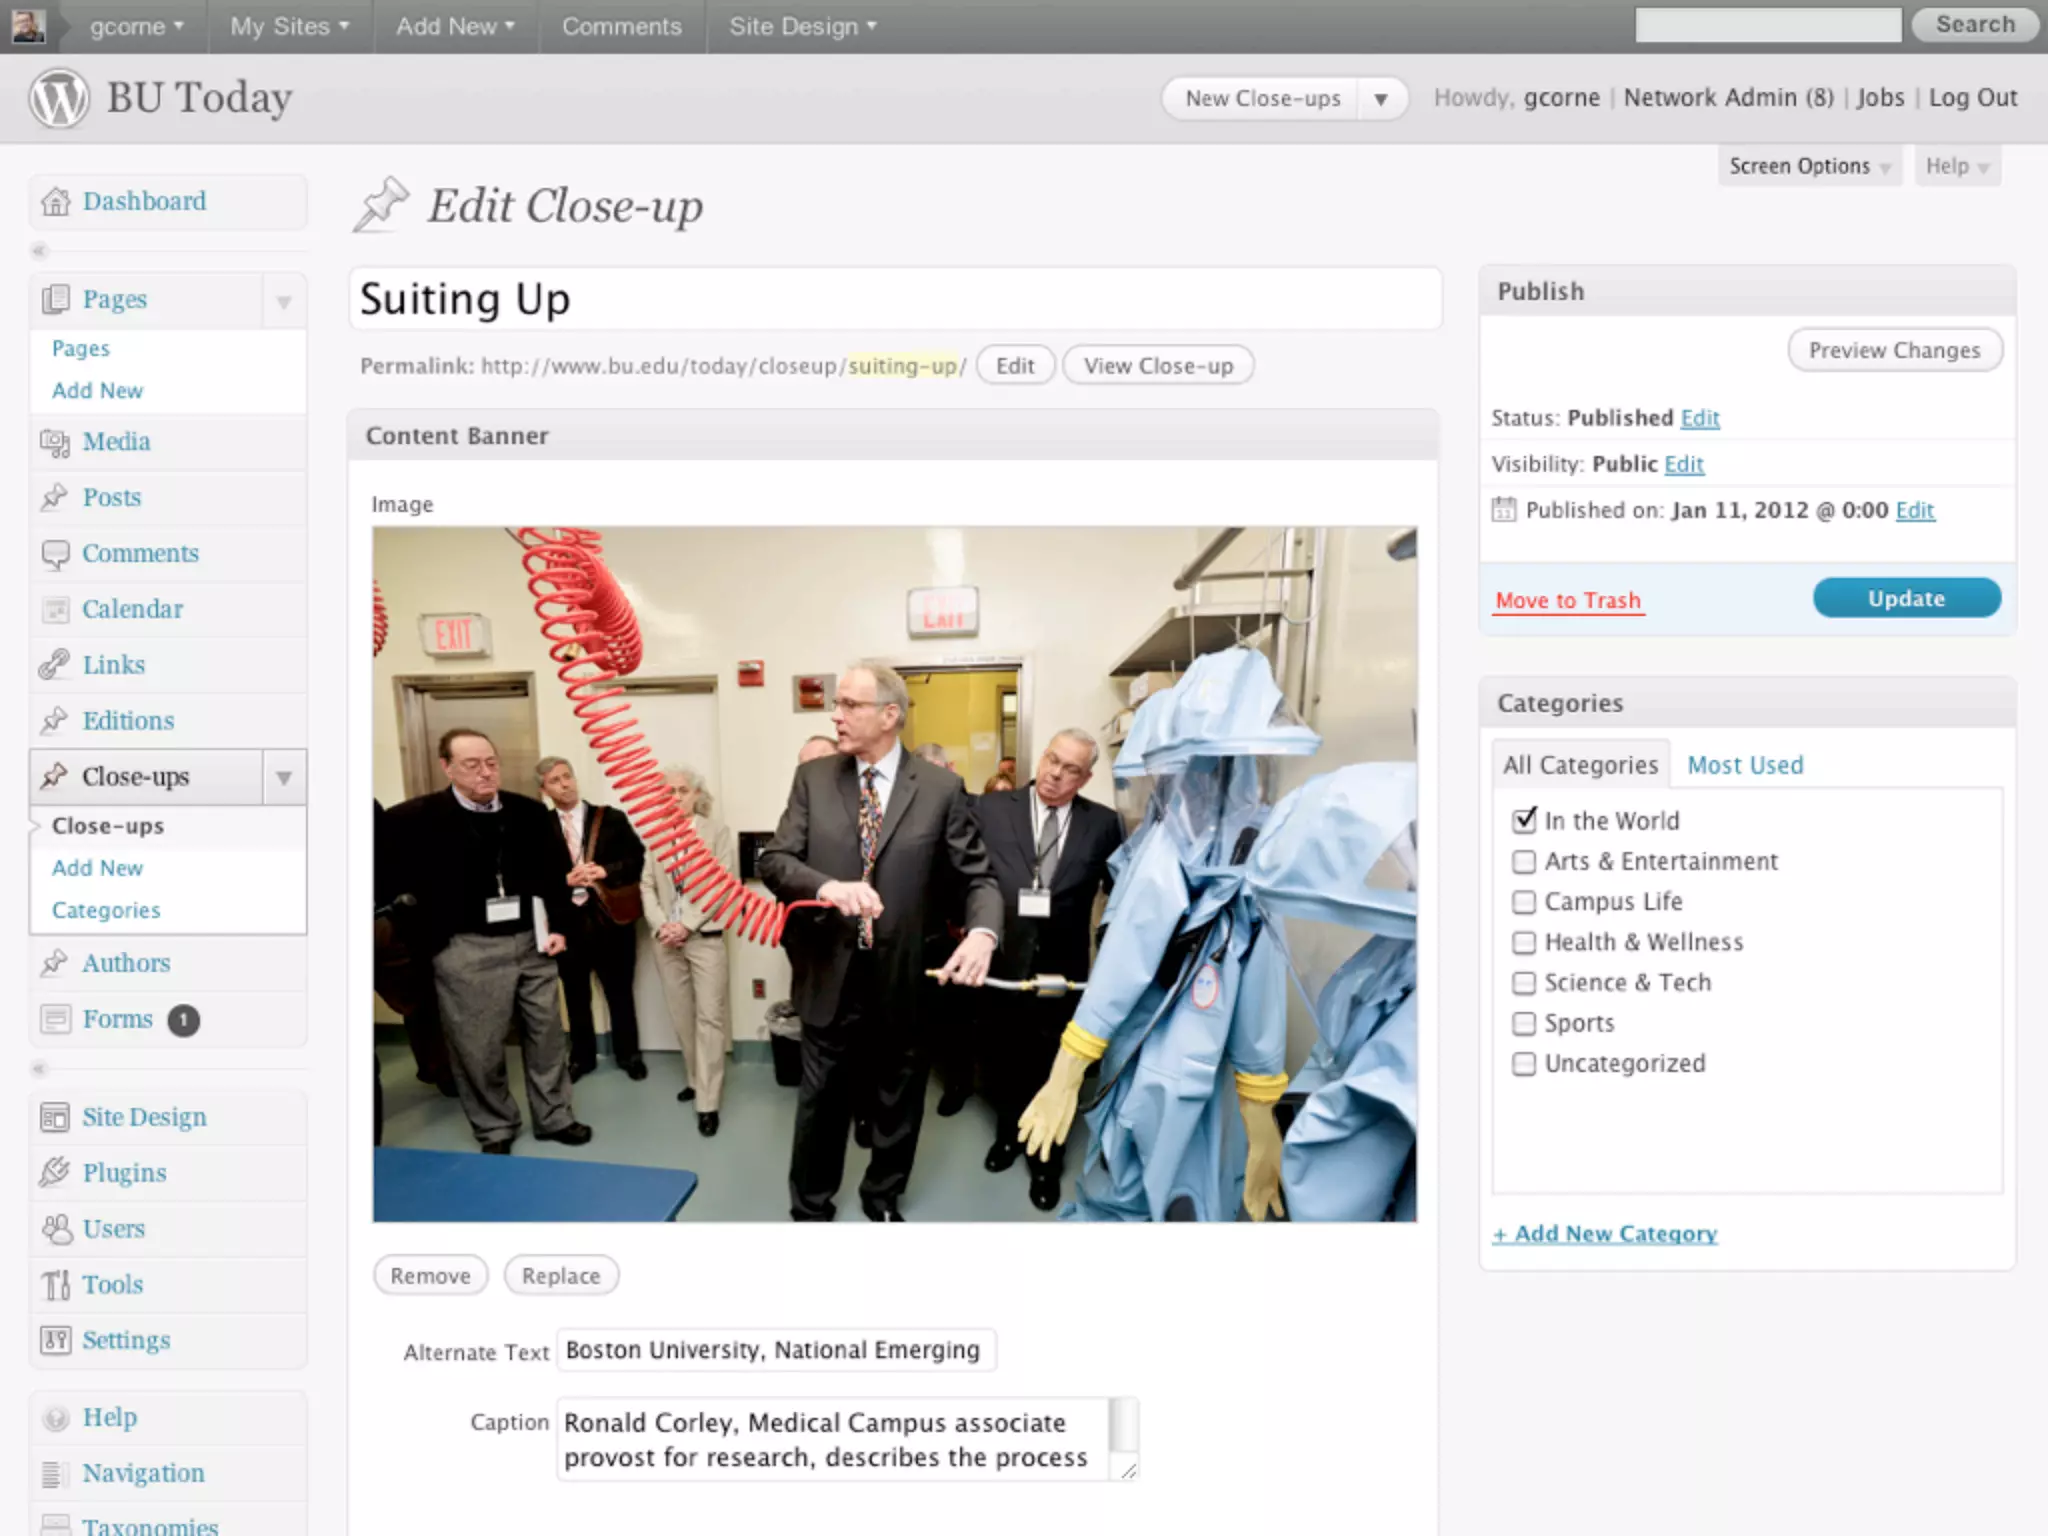Viewport: 2048px width, 1536px height.
Task: Click the Media icon in sidebar
Action: point(55,442)
